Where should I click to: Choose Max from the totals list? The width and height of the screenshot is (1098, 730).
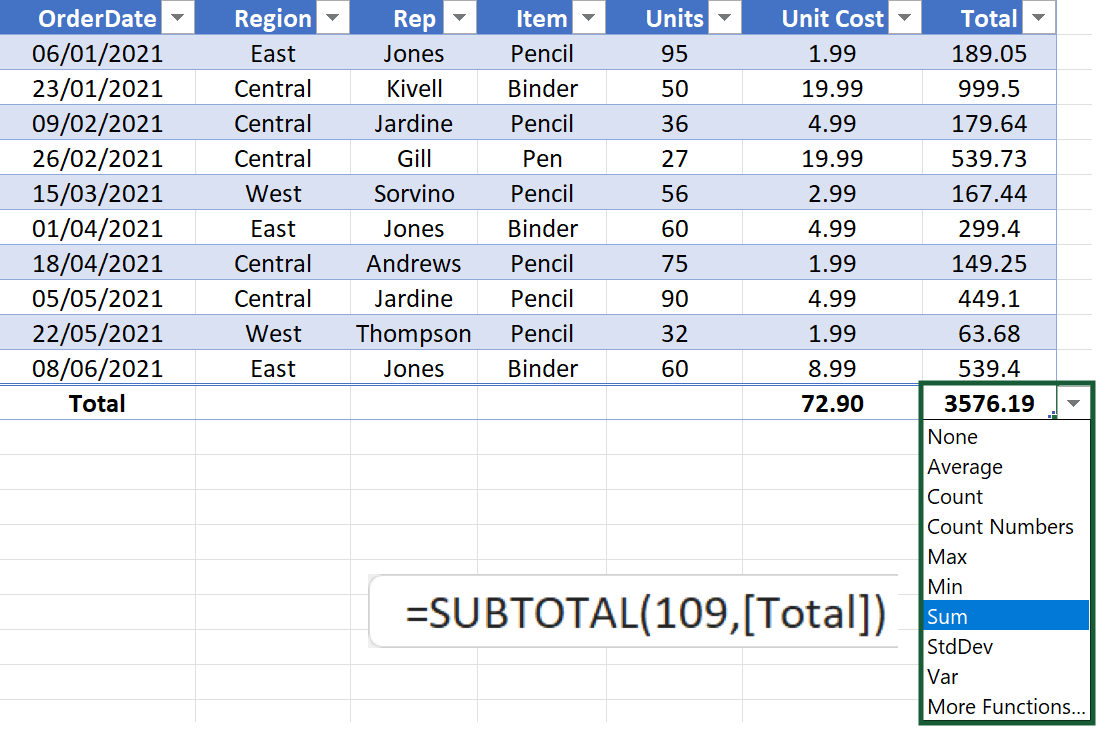click(947, 557)
